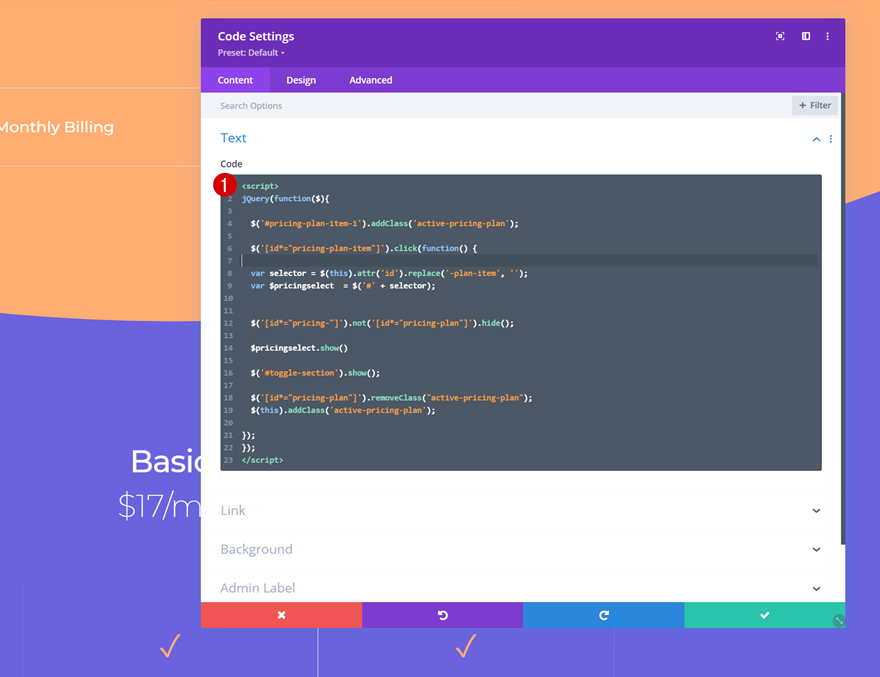Viewport: 880px width, 677px height.
Task: Click the '#toggle-section' show code line
Action: 315,373
